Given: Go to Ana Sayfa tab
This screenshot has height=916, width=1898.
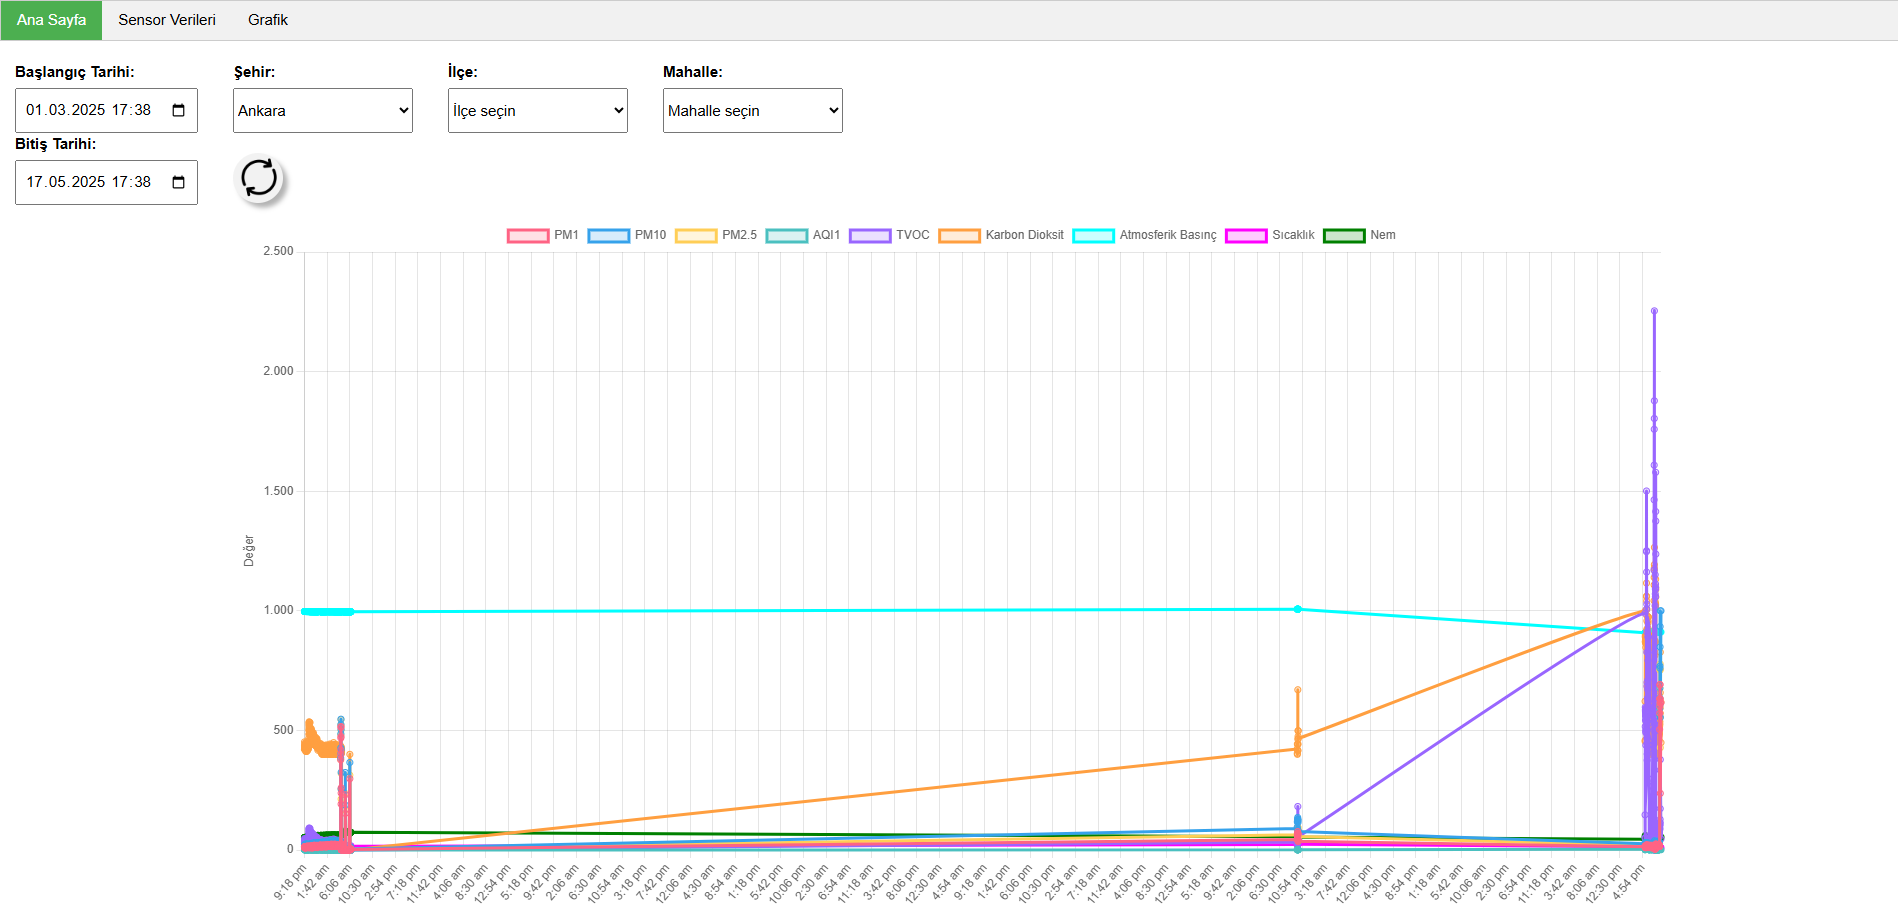Looking at the screenshot, I should pos(51,20).
